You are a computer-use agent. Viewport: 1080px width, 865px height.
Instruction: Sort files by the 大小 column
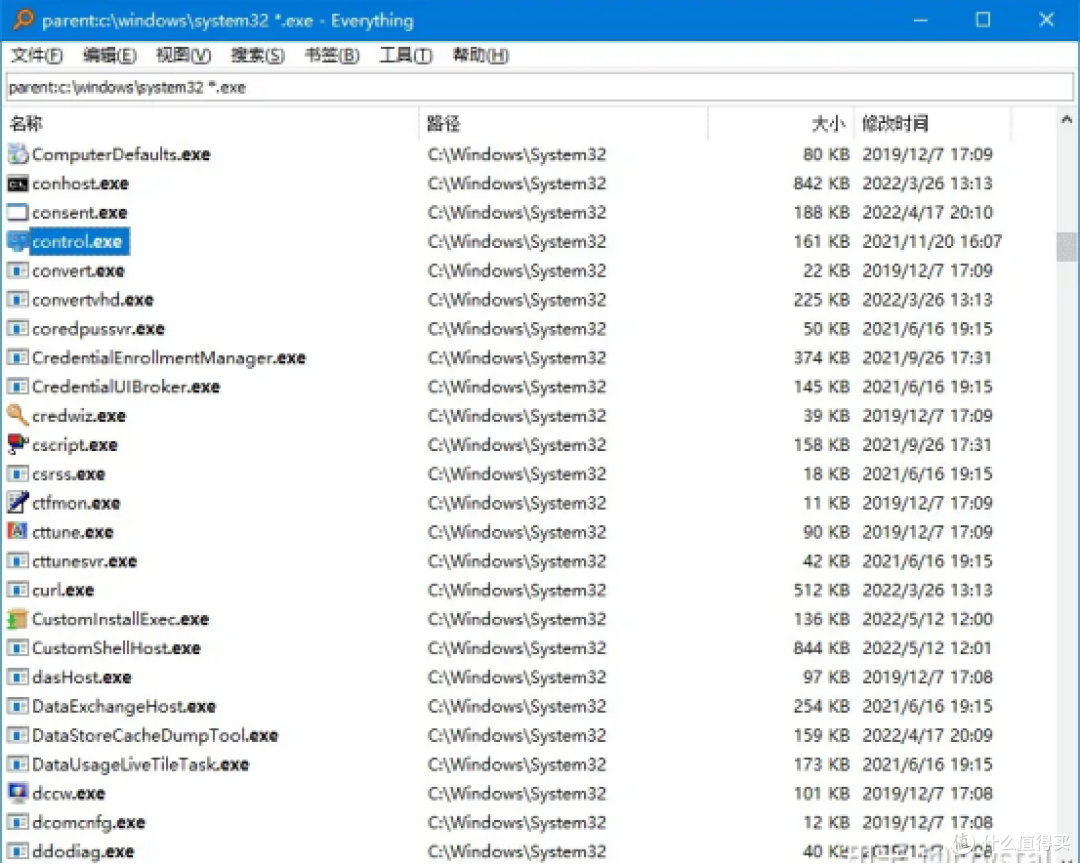point(825,123)
